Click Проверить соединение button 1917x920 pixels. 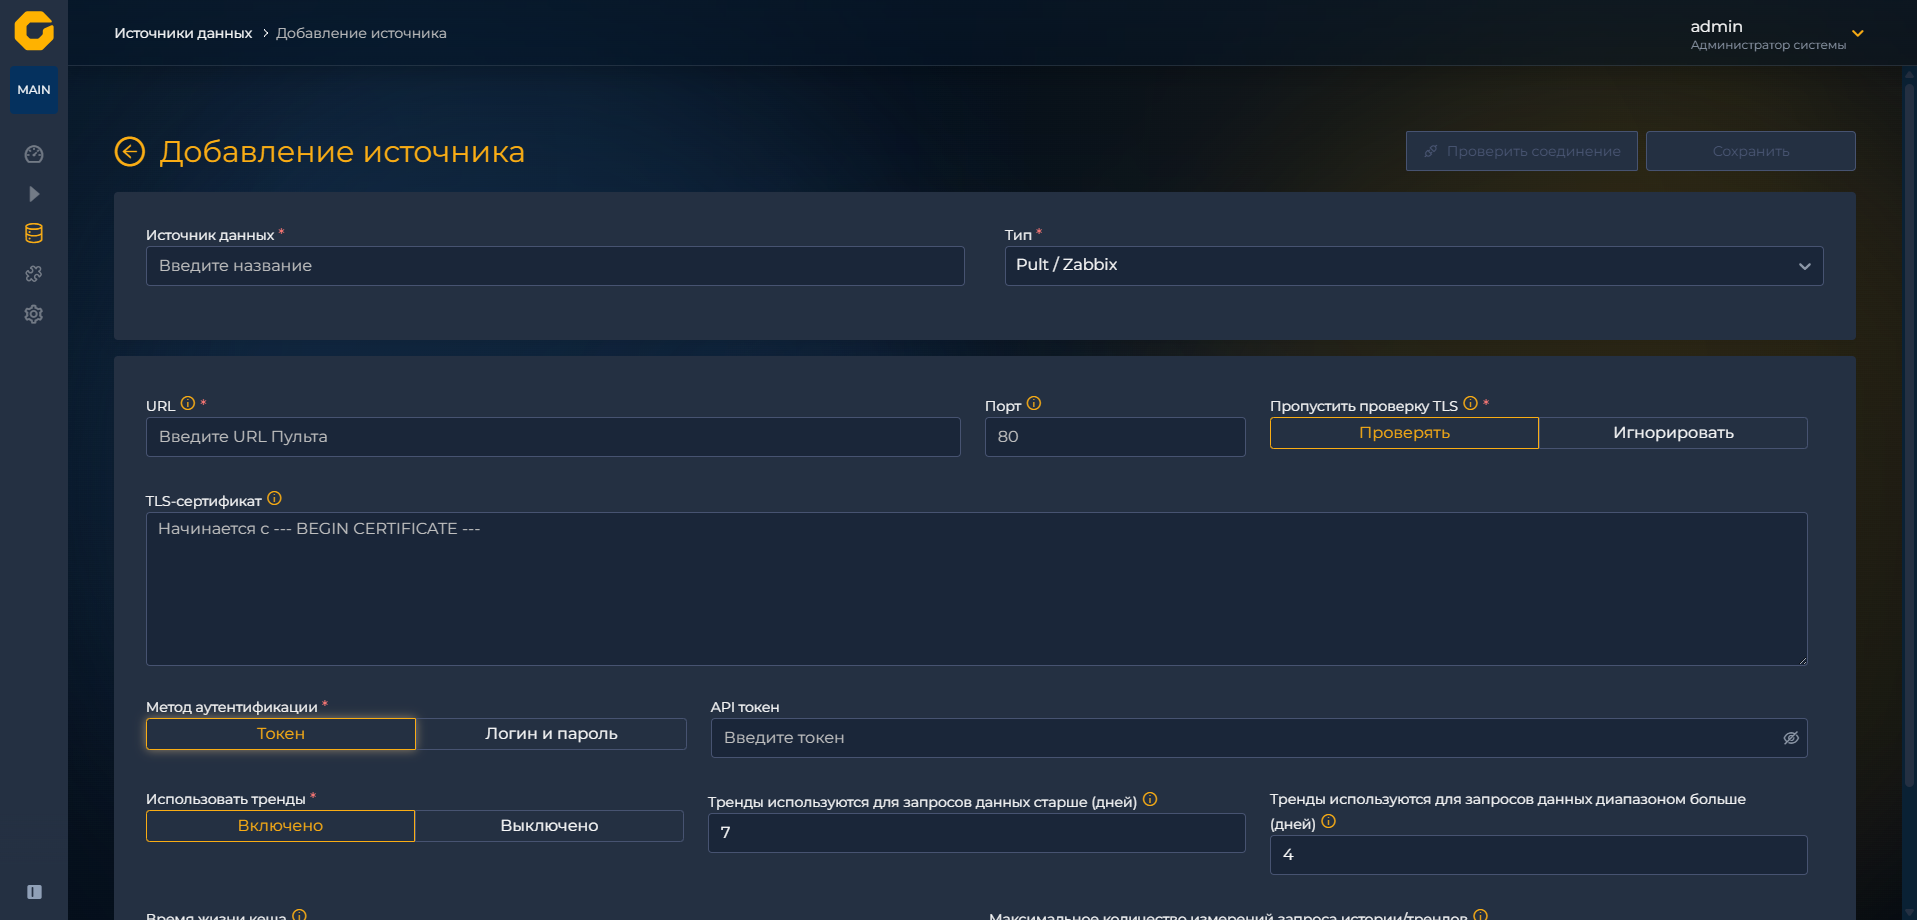(1522, 151)
